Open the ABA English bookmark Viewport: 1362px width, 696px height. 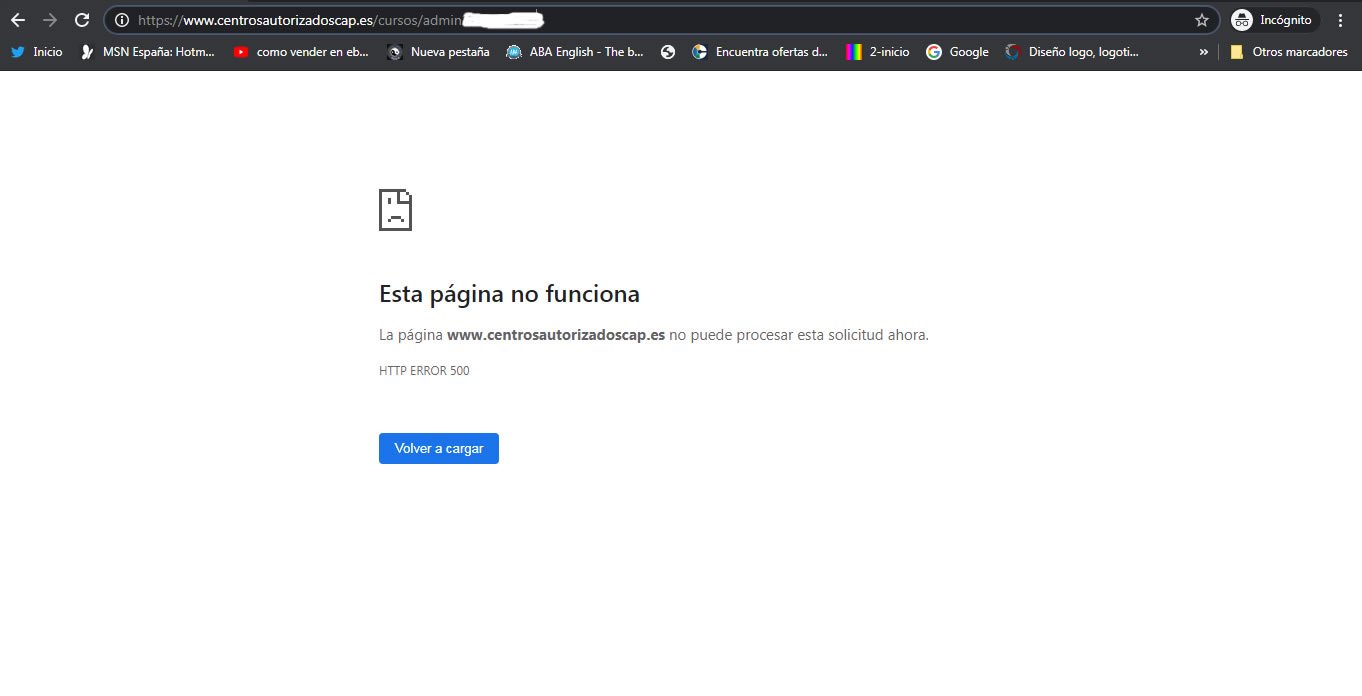575,52
